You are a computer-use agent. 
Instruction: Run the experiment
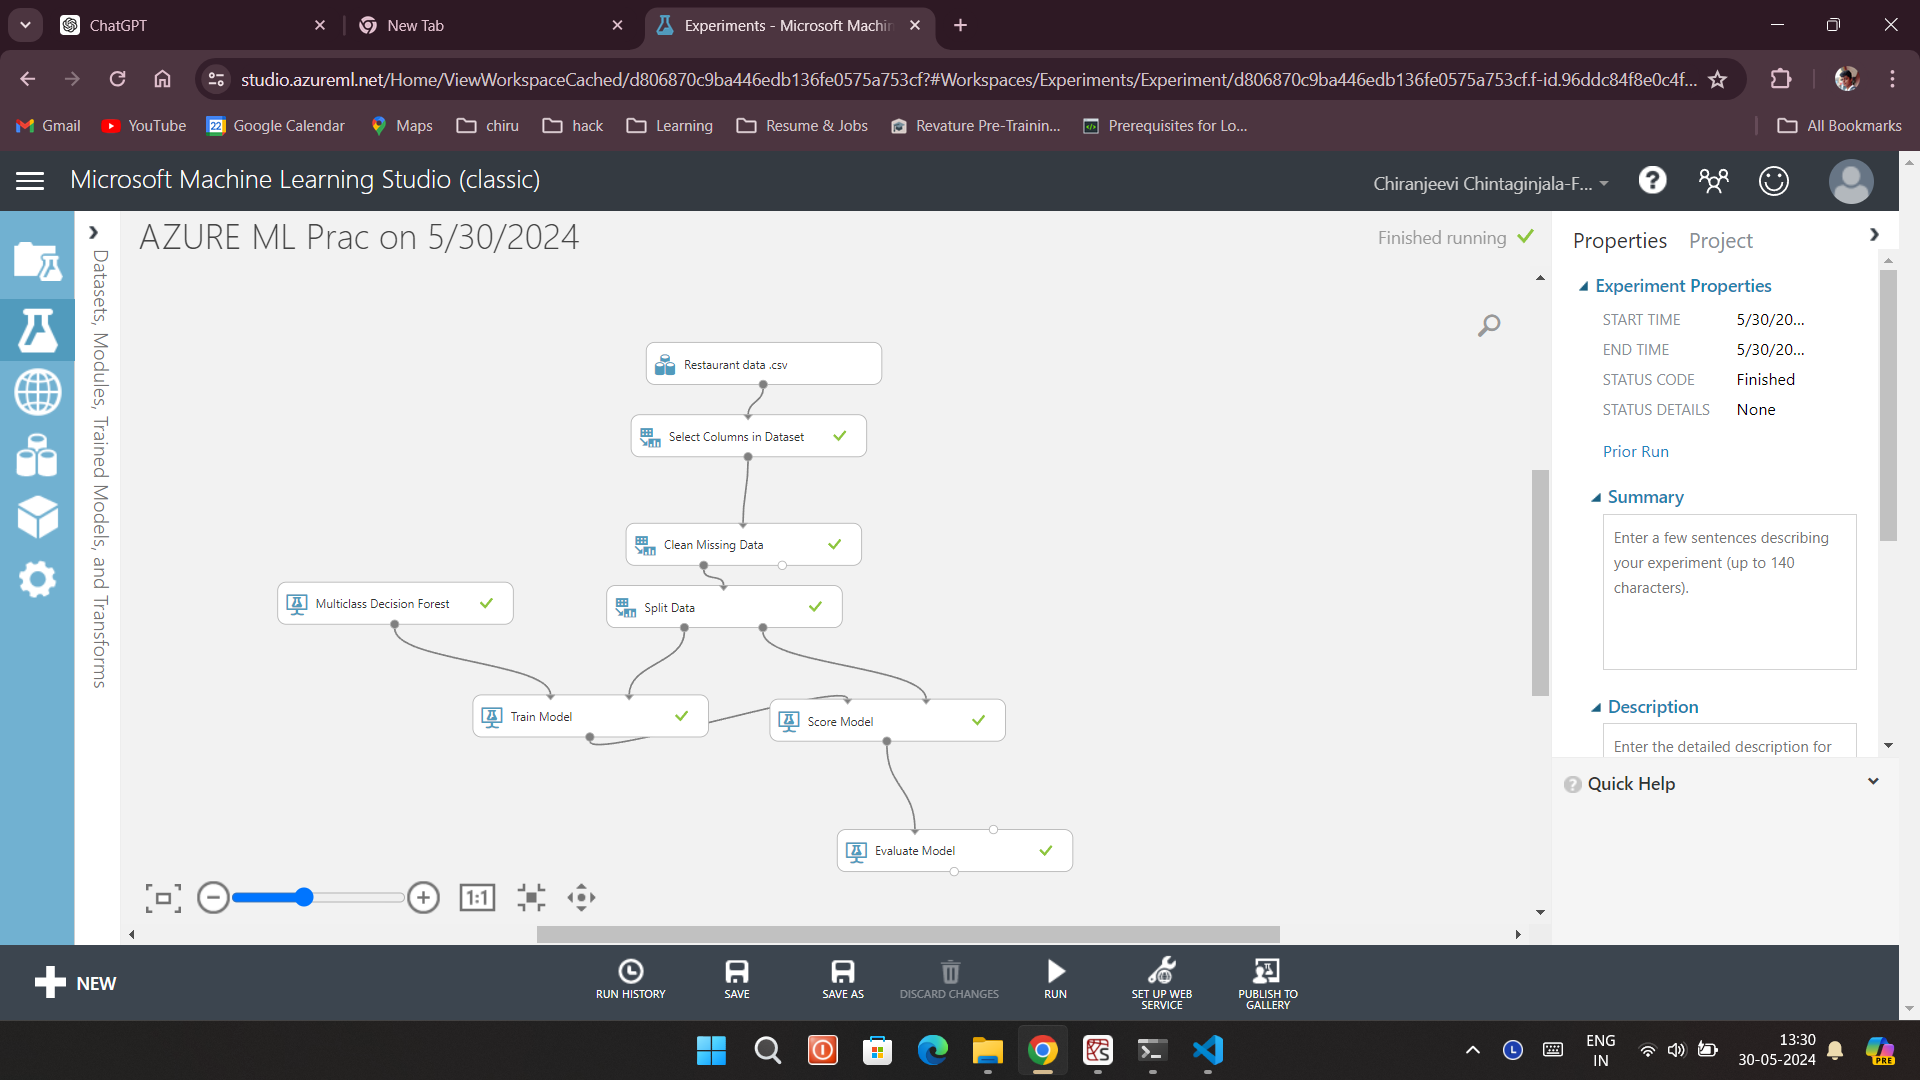coord(1056,980)
